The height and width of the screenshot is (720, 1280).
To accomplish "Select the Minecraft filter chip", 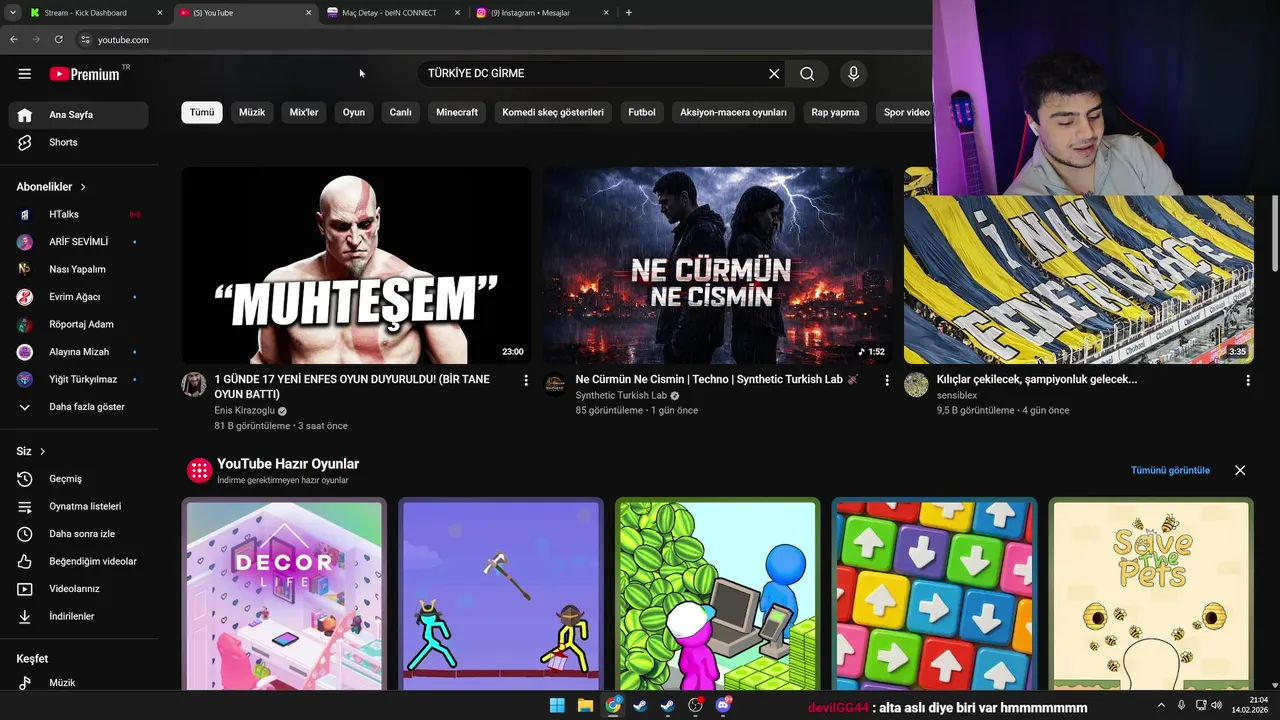I will (x=457, y=112).
